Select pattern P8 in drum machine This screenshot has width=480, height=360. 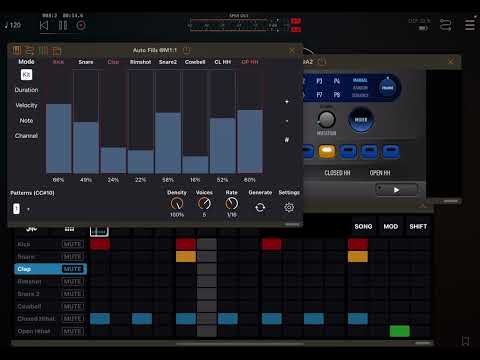coord(337,95)
